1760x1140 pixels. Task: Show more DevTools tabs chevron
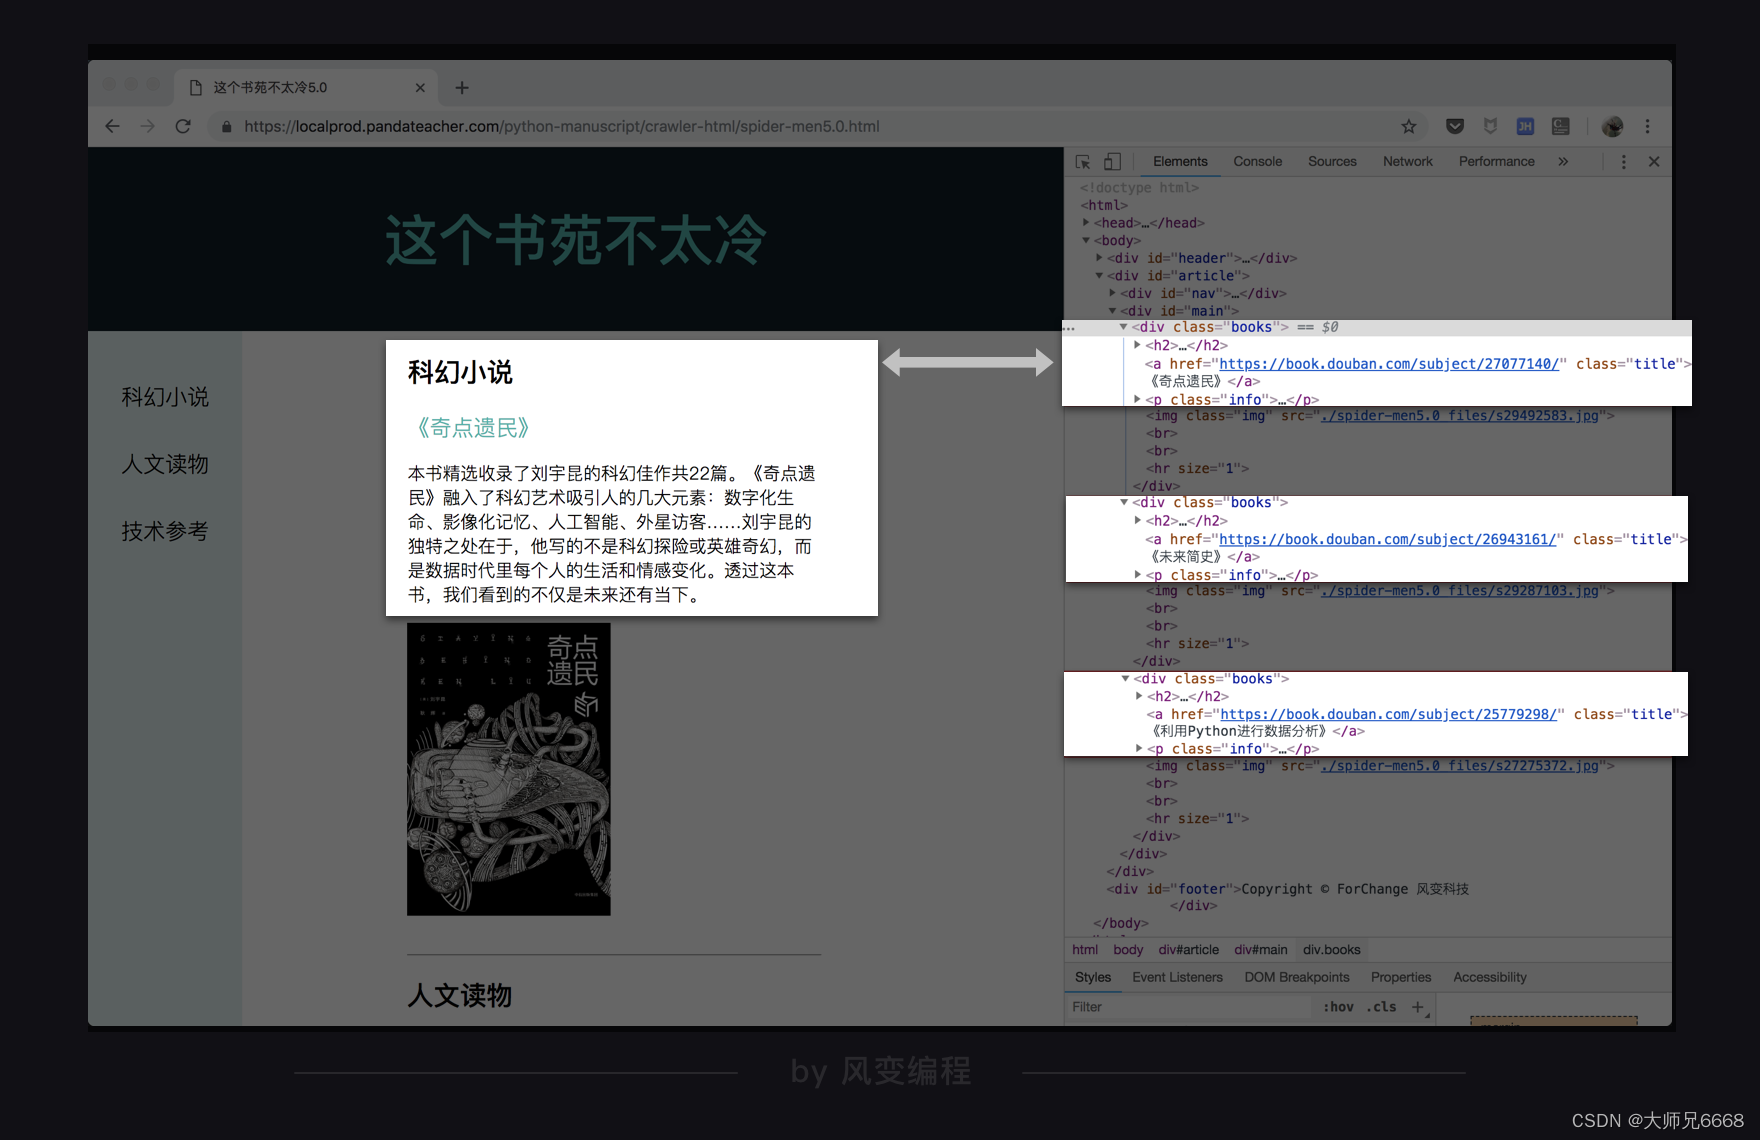(1563, 161)
